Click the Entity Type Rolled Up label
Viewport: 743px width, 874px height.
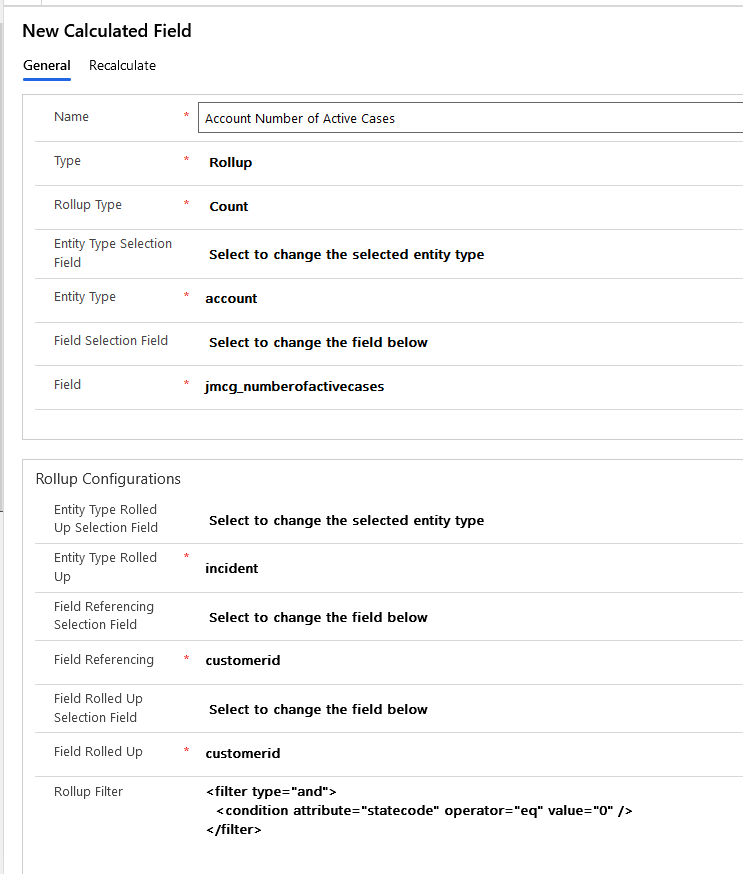point(105,567)
